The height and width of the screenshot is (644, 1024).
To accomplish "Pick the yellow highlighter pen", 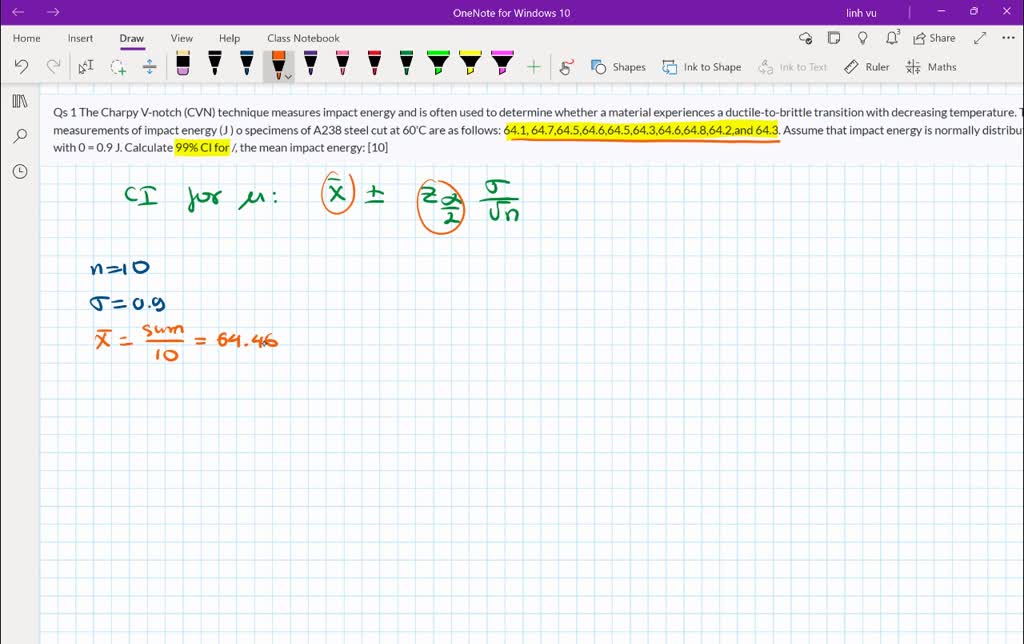I will coord(470,65).
